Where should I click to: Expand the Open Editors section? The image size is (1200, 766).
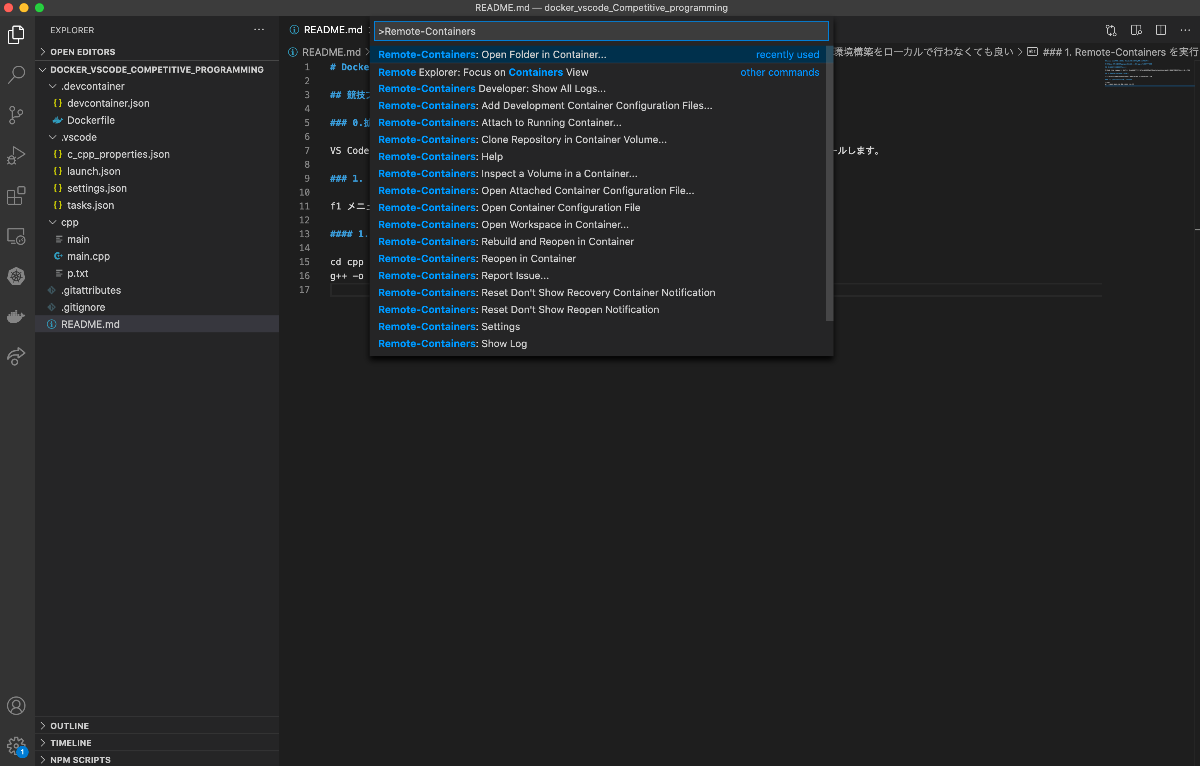click(157, 52)
